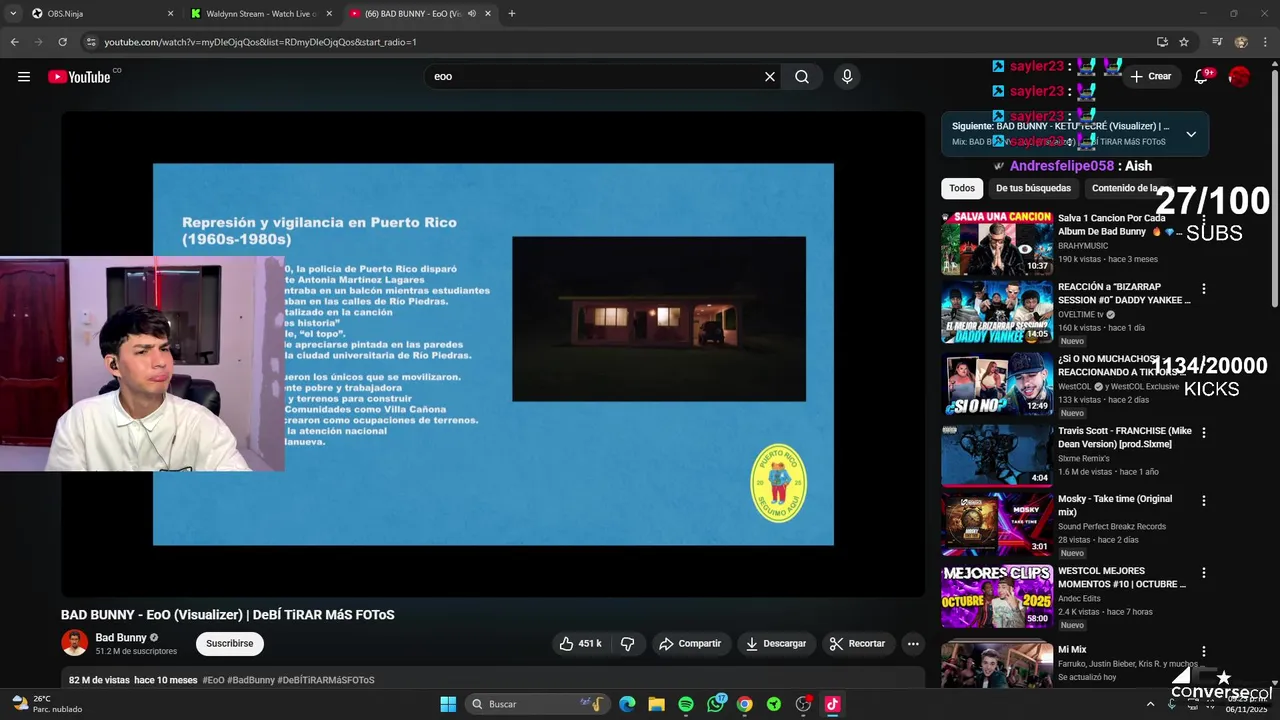Open the WESTCOL MEJORES CLIPS thumbnail
Image resolution: width=1280 pixels, height=720 pixels.
pos(997,597)
